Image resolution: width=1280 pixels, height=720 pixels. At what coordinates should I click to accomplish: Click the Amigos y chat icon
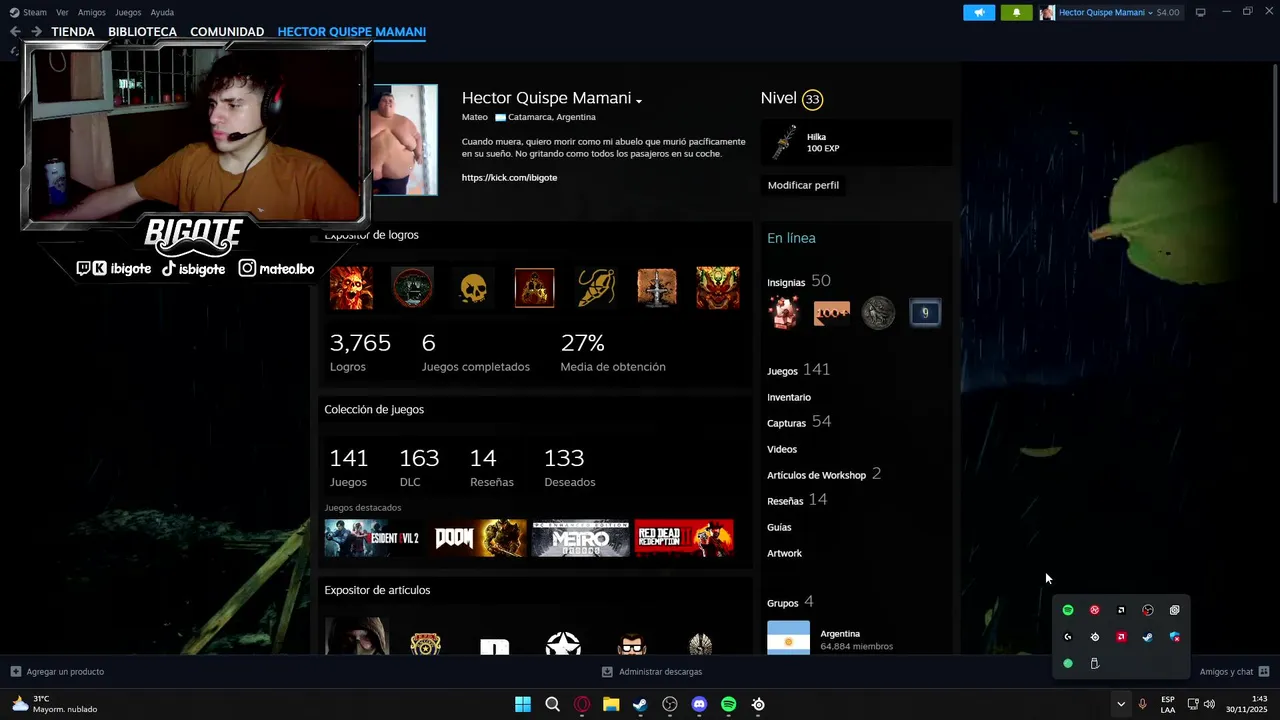pos(1264,672)
